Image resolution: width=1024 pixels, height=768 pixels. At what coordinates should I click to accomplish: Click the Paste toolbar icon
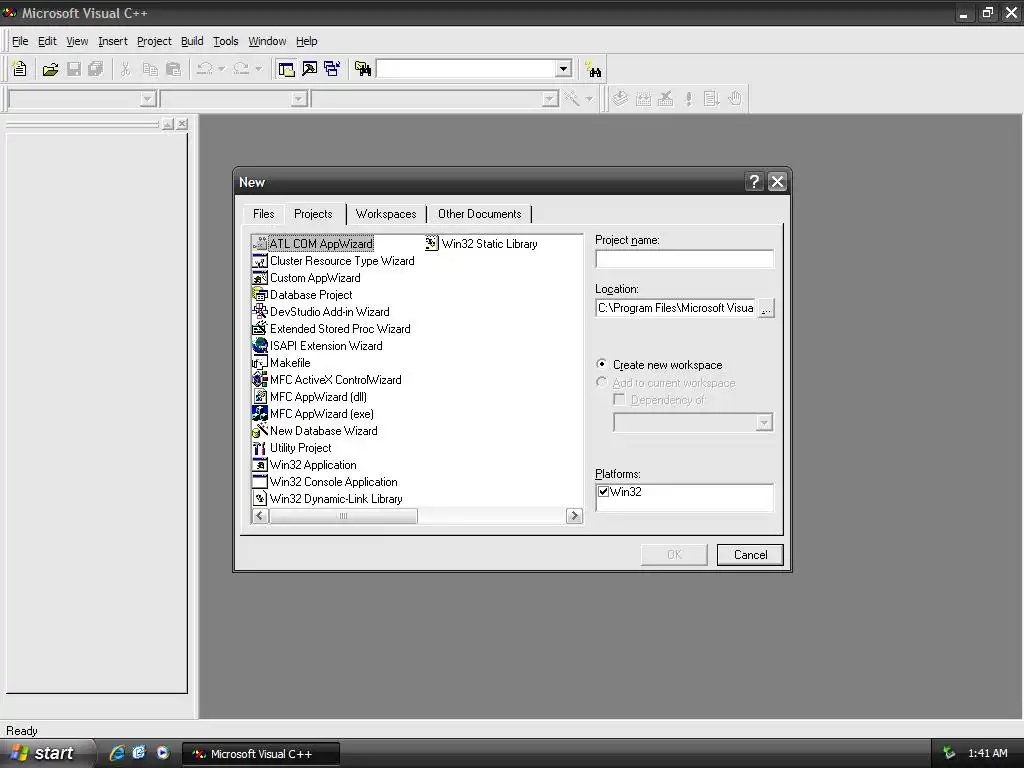click(173, 69)
